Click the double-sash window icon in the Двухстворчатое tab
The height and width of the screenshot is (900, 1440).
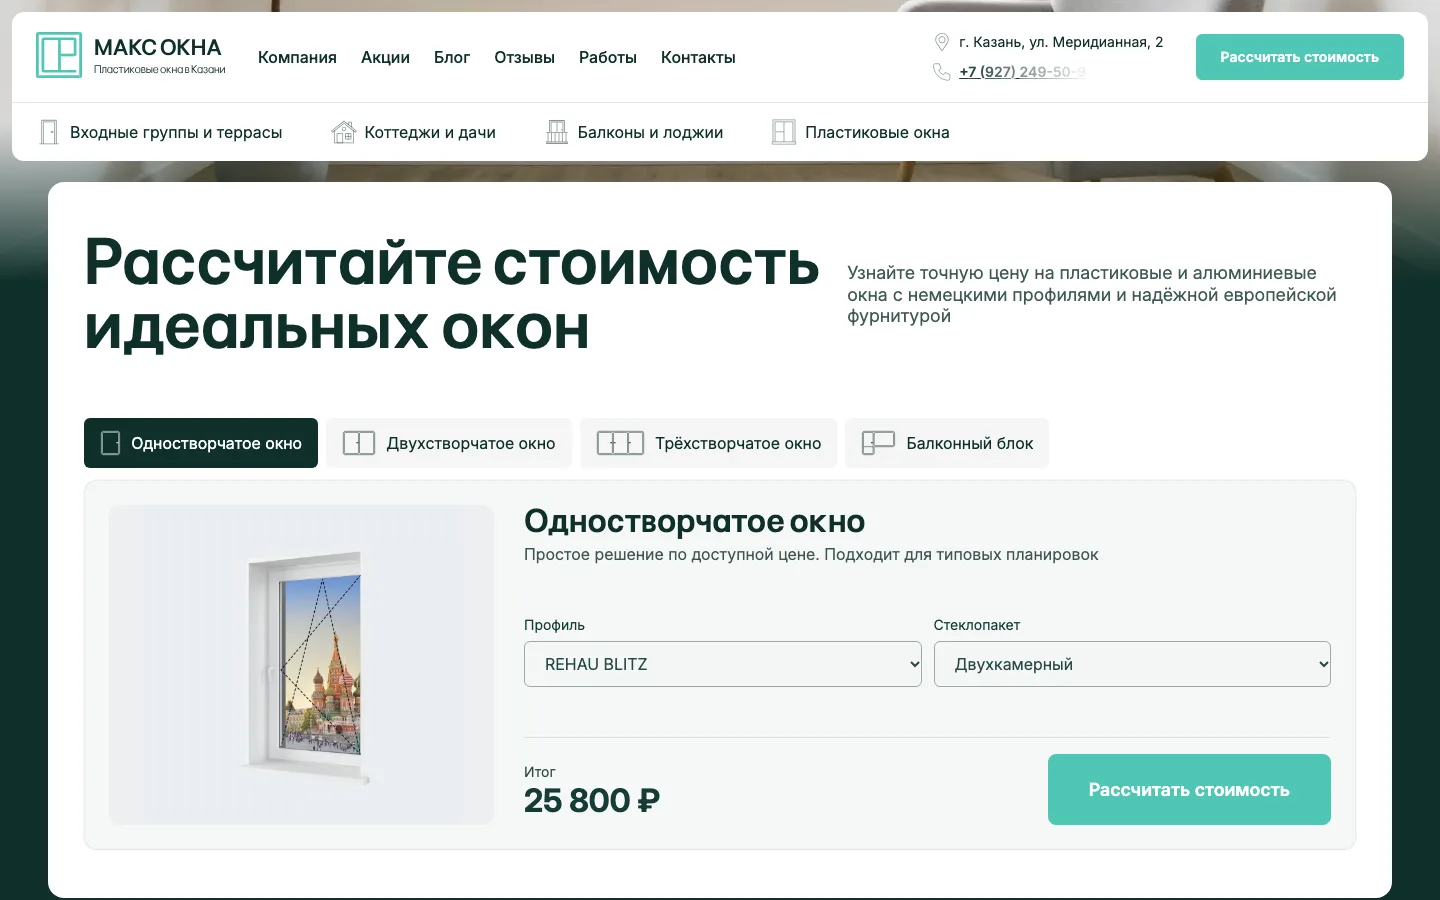pyautogui.click(x=359, y=443)
